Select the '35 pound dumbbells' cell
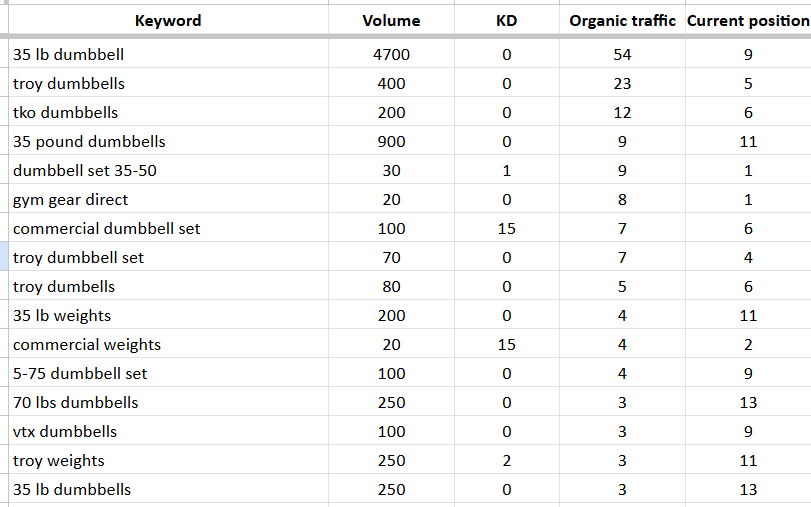This screenshot has height=507, width=811. (168, 141)
